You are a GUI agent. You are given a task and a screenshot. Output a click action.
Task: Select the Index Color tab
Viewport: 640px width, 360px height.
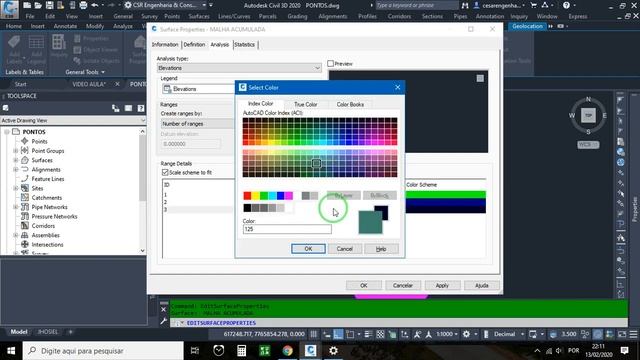(x=260, y=104)
